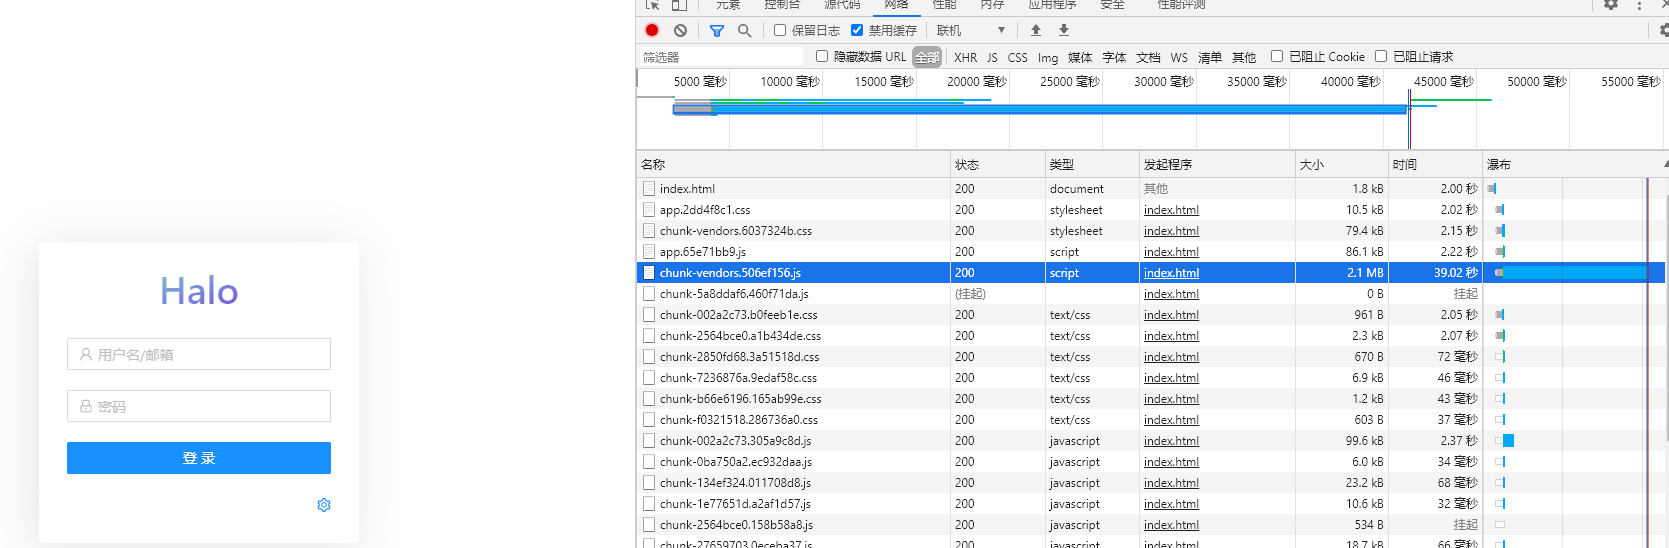This screenshot has width=1669, height=548.
Task: Select the index.html request row
Action: click(1151, 188)
